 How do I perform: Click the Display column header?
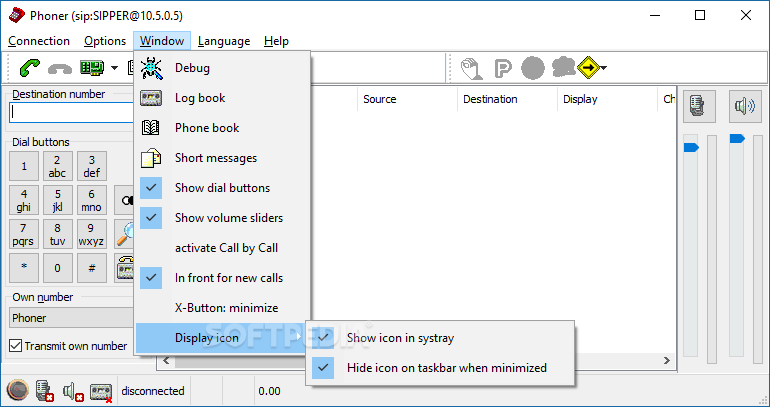point(607,99)
